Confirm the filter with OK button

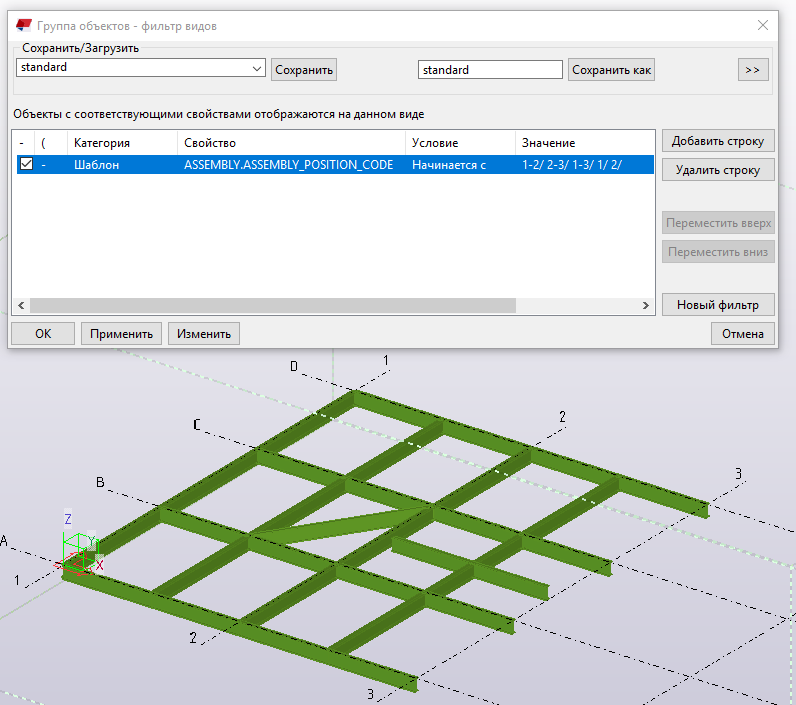click(x=42, y=334)
